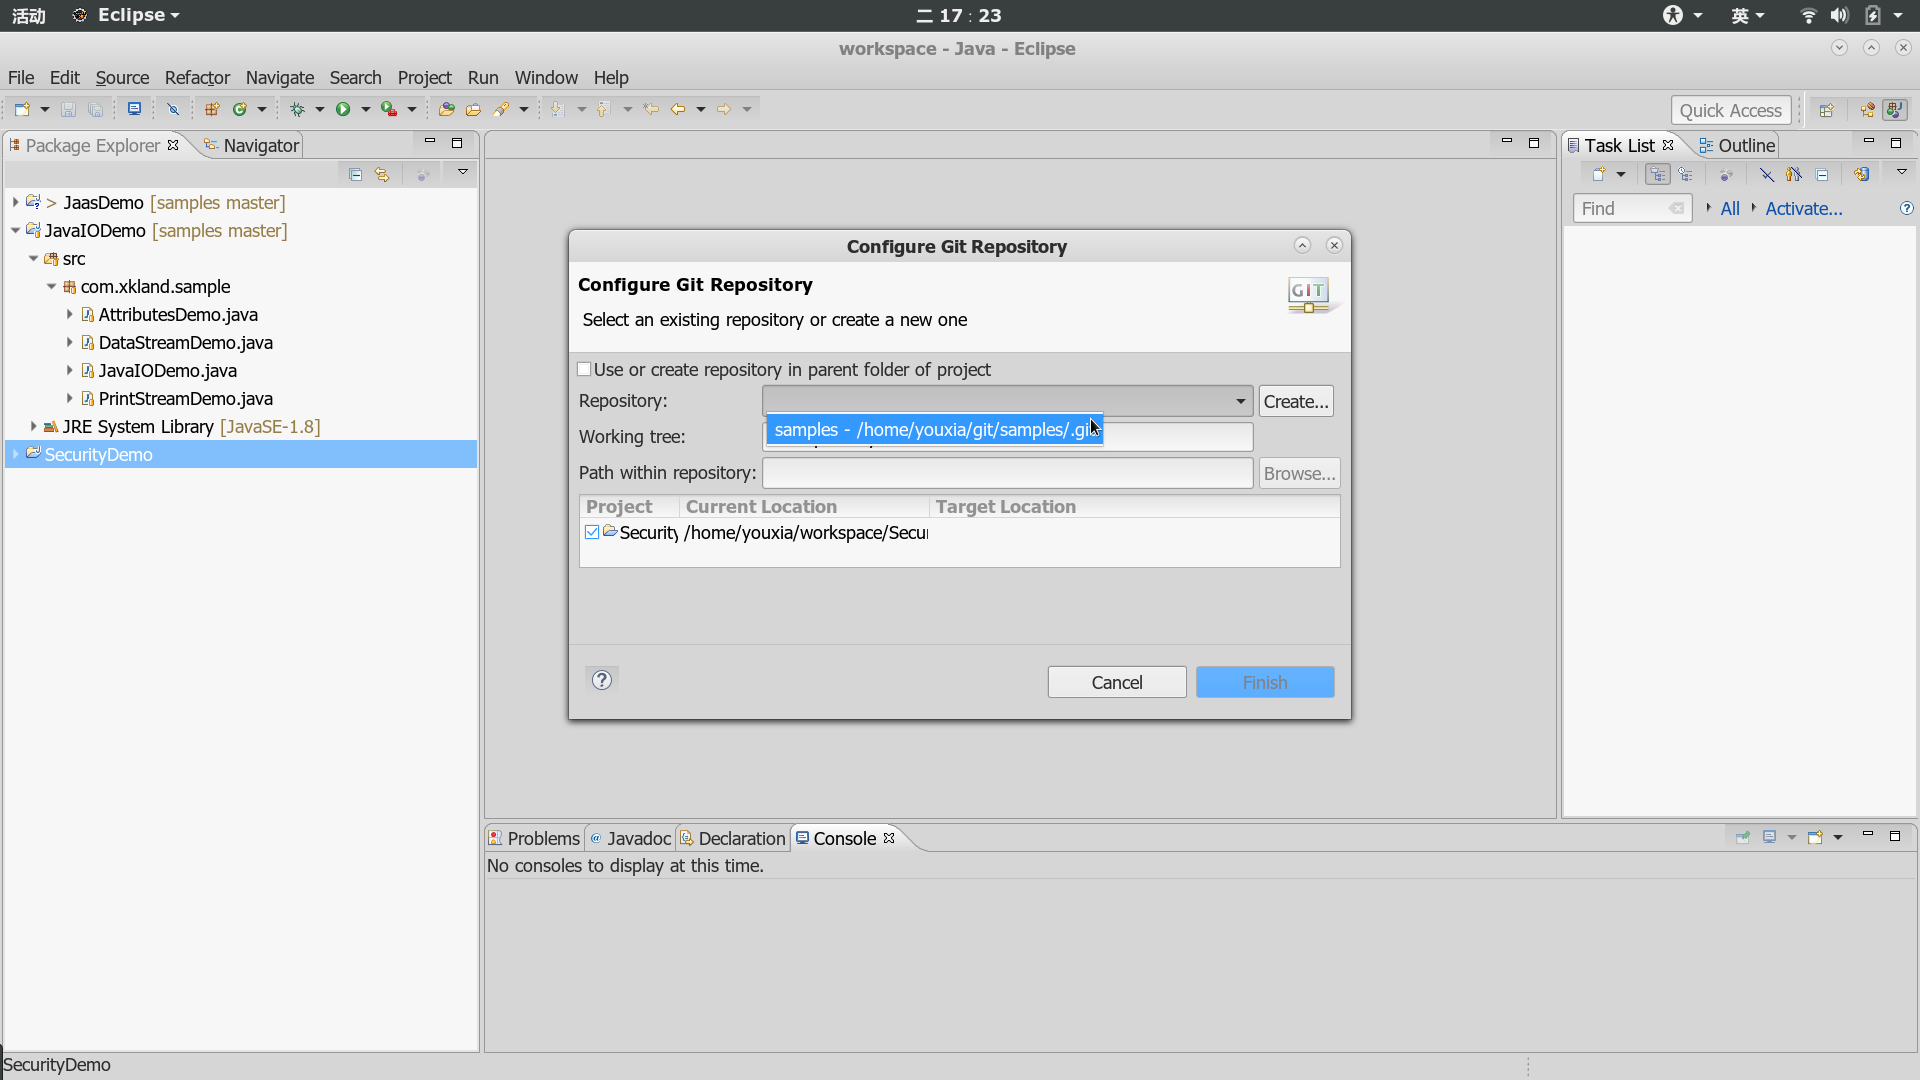Uncheck the SecurityDemo project row checkbox
Screen dimensions: 1920x1080
click(592, 532)
